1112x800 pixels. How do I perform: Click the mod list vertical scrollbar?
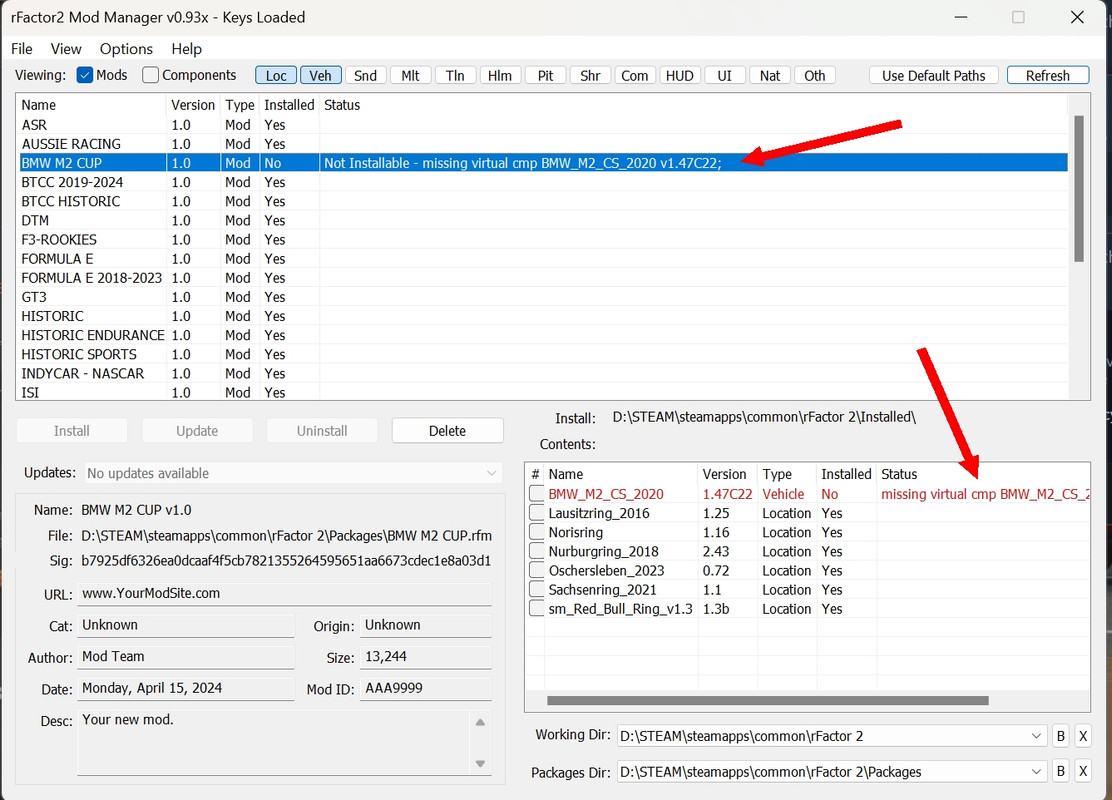(x=1079, y=189)
